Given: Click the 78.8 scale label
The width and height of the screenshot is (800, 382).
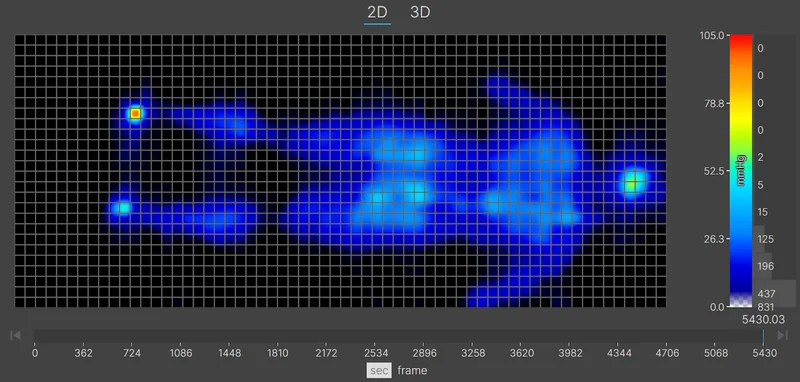Looking at the screenshot, I should 714,104.
